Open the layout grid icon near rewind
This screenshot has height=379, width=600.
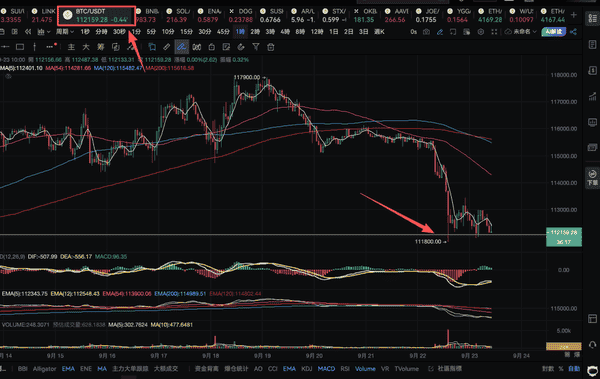pos(15,32)
